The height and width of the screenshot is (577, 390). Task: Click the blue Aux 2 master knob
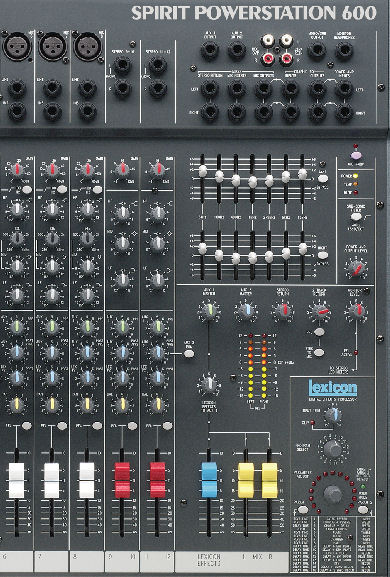247,310
